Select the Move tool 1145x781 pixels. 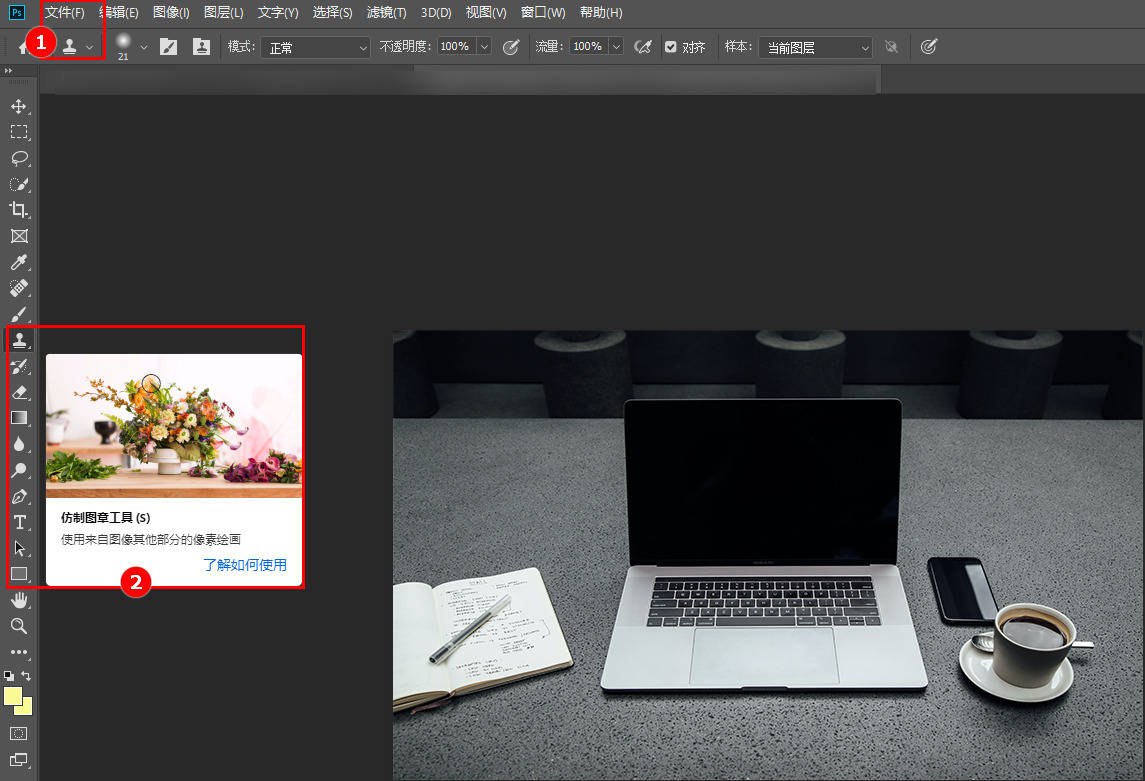[x=18, y=106]
